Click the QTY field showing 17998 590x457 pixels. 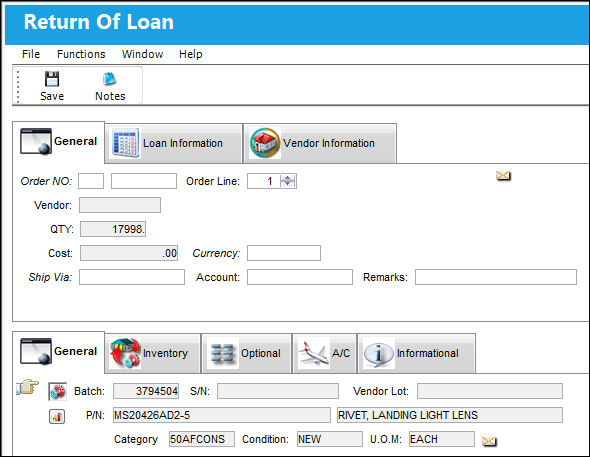113,229
